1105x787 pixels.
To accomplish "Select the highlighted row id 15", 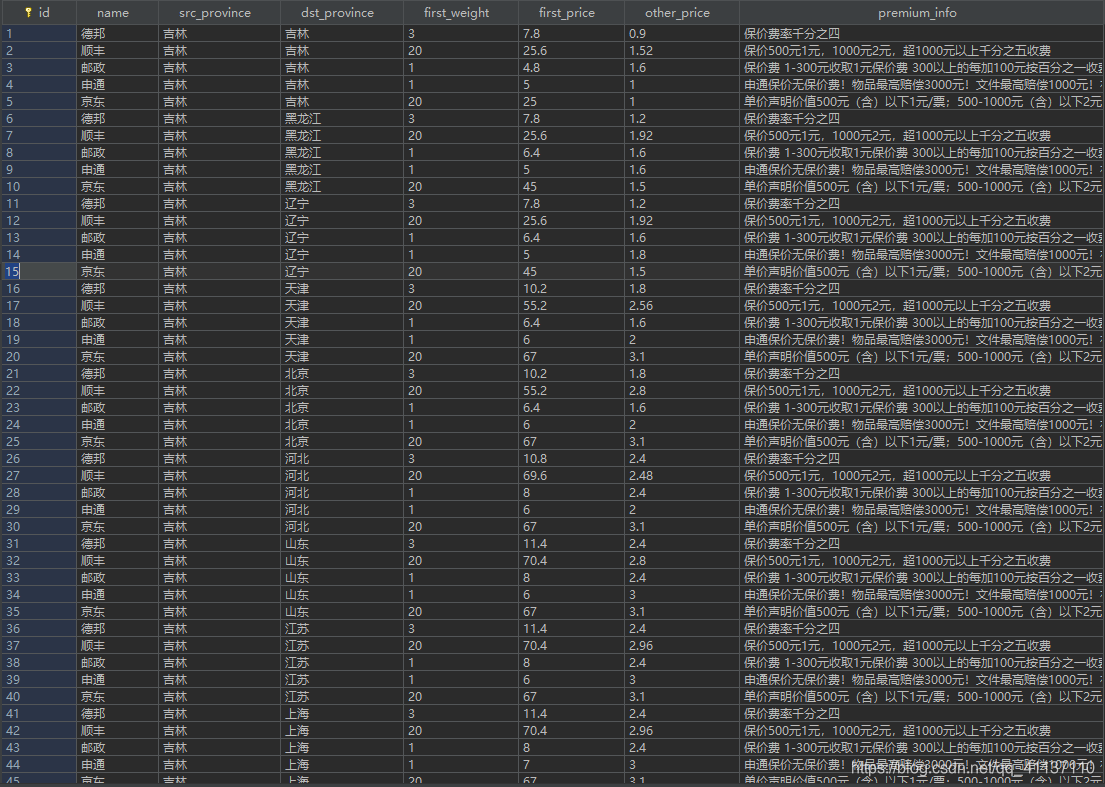I will [x=39, y=272].
